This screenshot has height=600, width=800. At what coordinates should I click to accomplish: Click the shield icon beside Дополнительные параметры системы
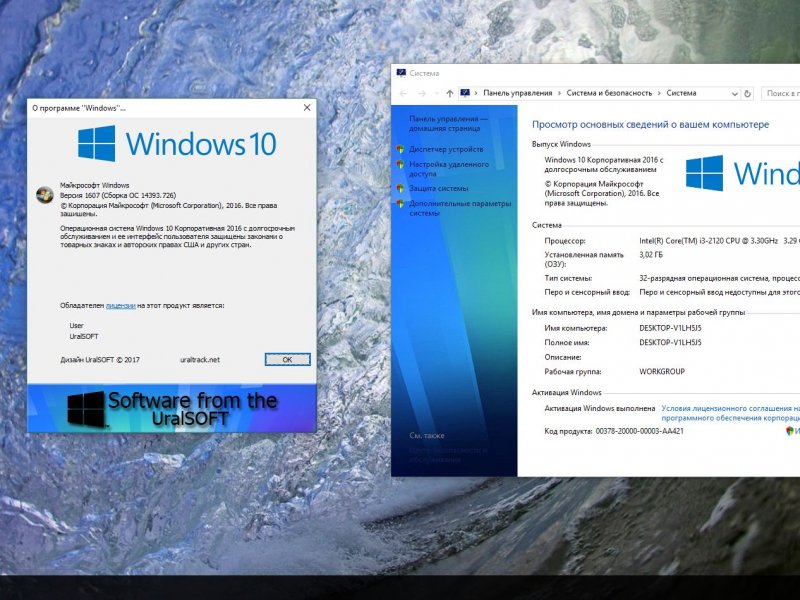(401, 204)
